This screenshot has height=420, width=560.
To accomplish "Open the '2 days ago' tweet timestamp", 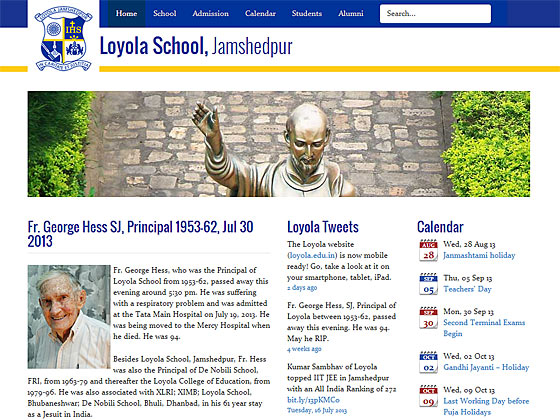I will 302,288.
